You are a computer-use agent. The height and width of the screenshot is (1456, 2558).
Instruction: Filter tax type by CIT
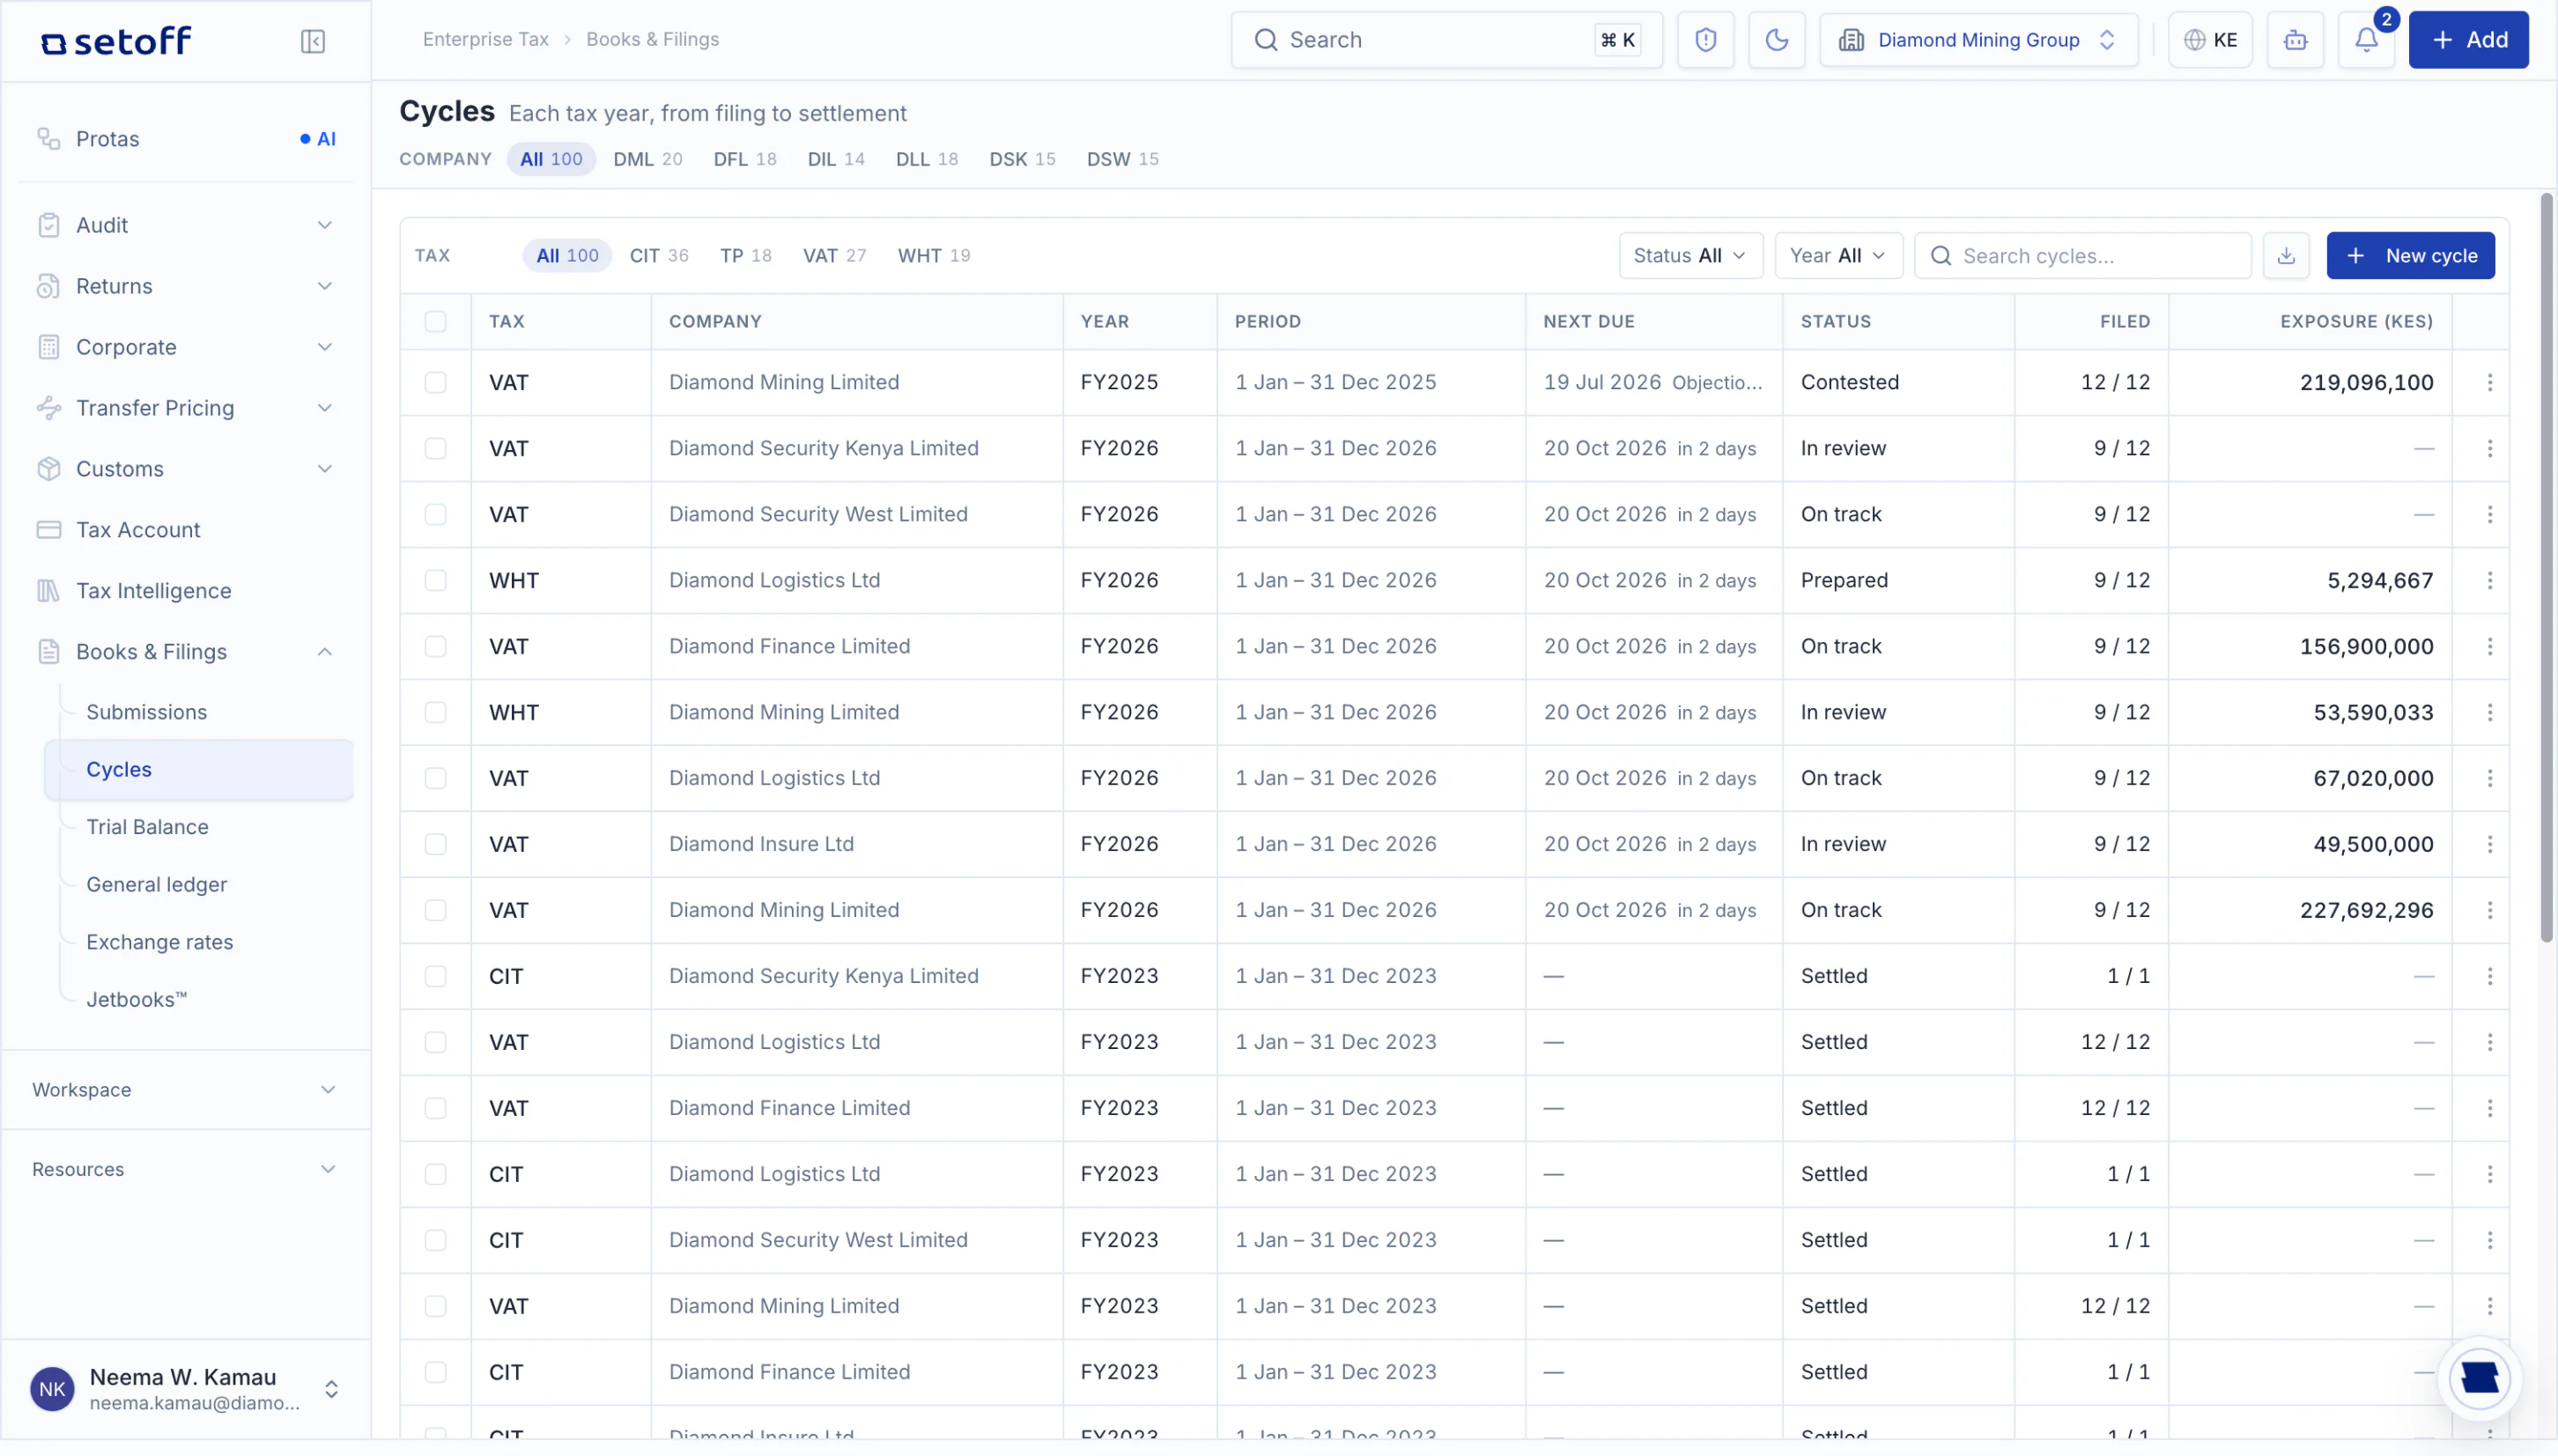pyautogui.click(x=658, y=256)
